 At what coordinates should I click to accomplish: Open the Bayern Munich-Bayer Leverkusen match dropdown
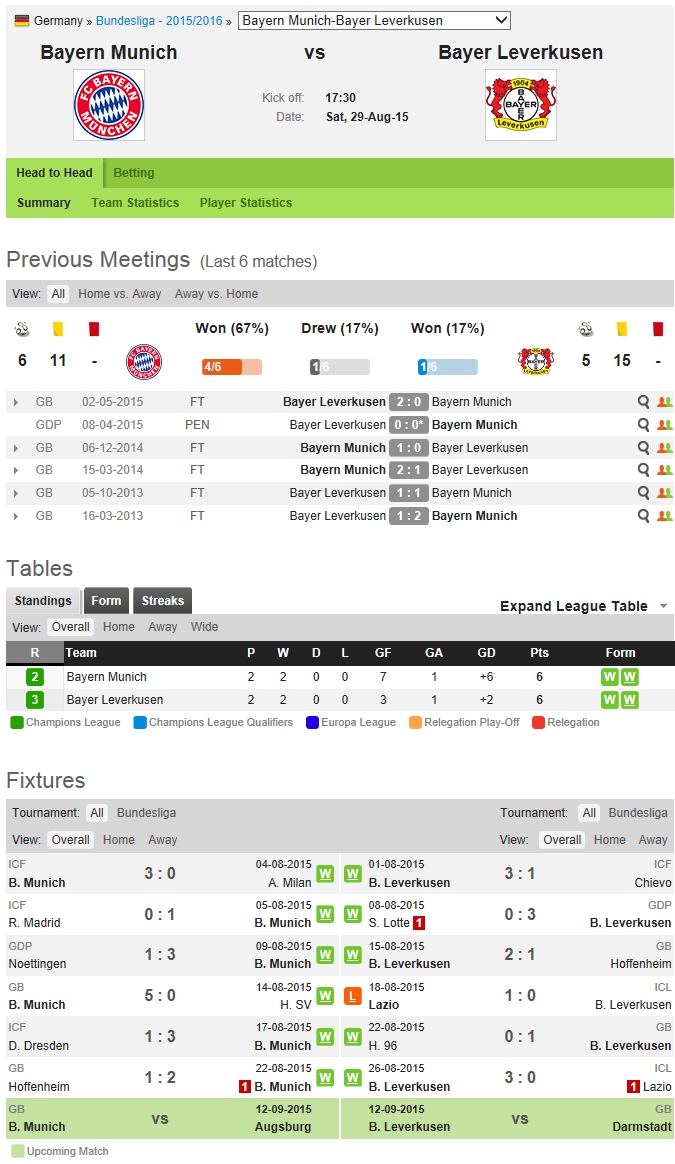click(374, 20)
